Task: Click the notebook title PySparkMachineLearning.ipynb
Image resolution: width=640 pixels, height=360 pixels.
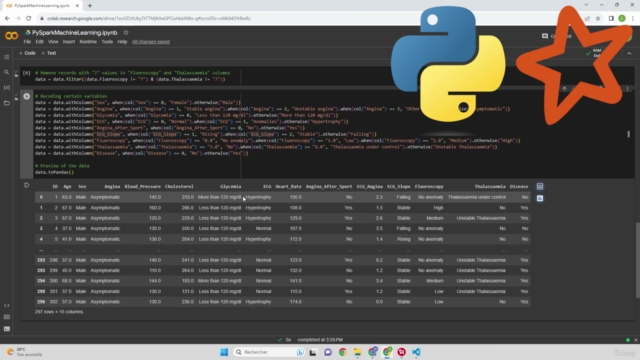Action: (75, 33)
